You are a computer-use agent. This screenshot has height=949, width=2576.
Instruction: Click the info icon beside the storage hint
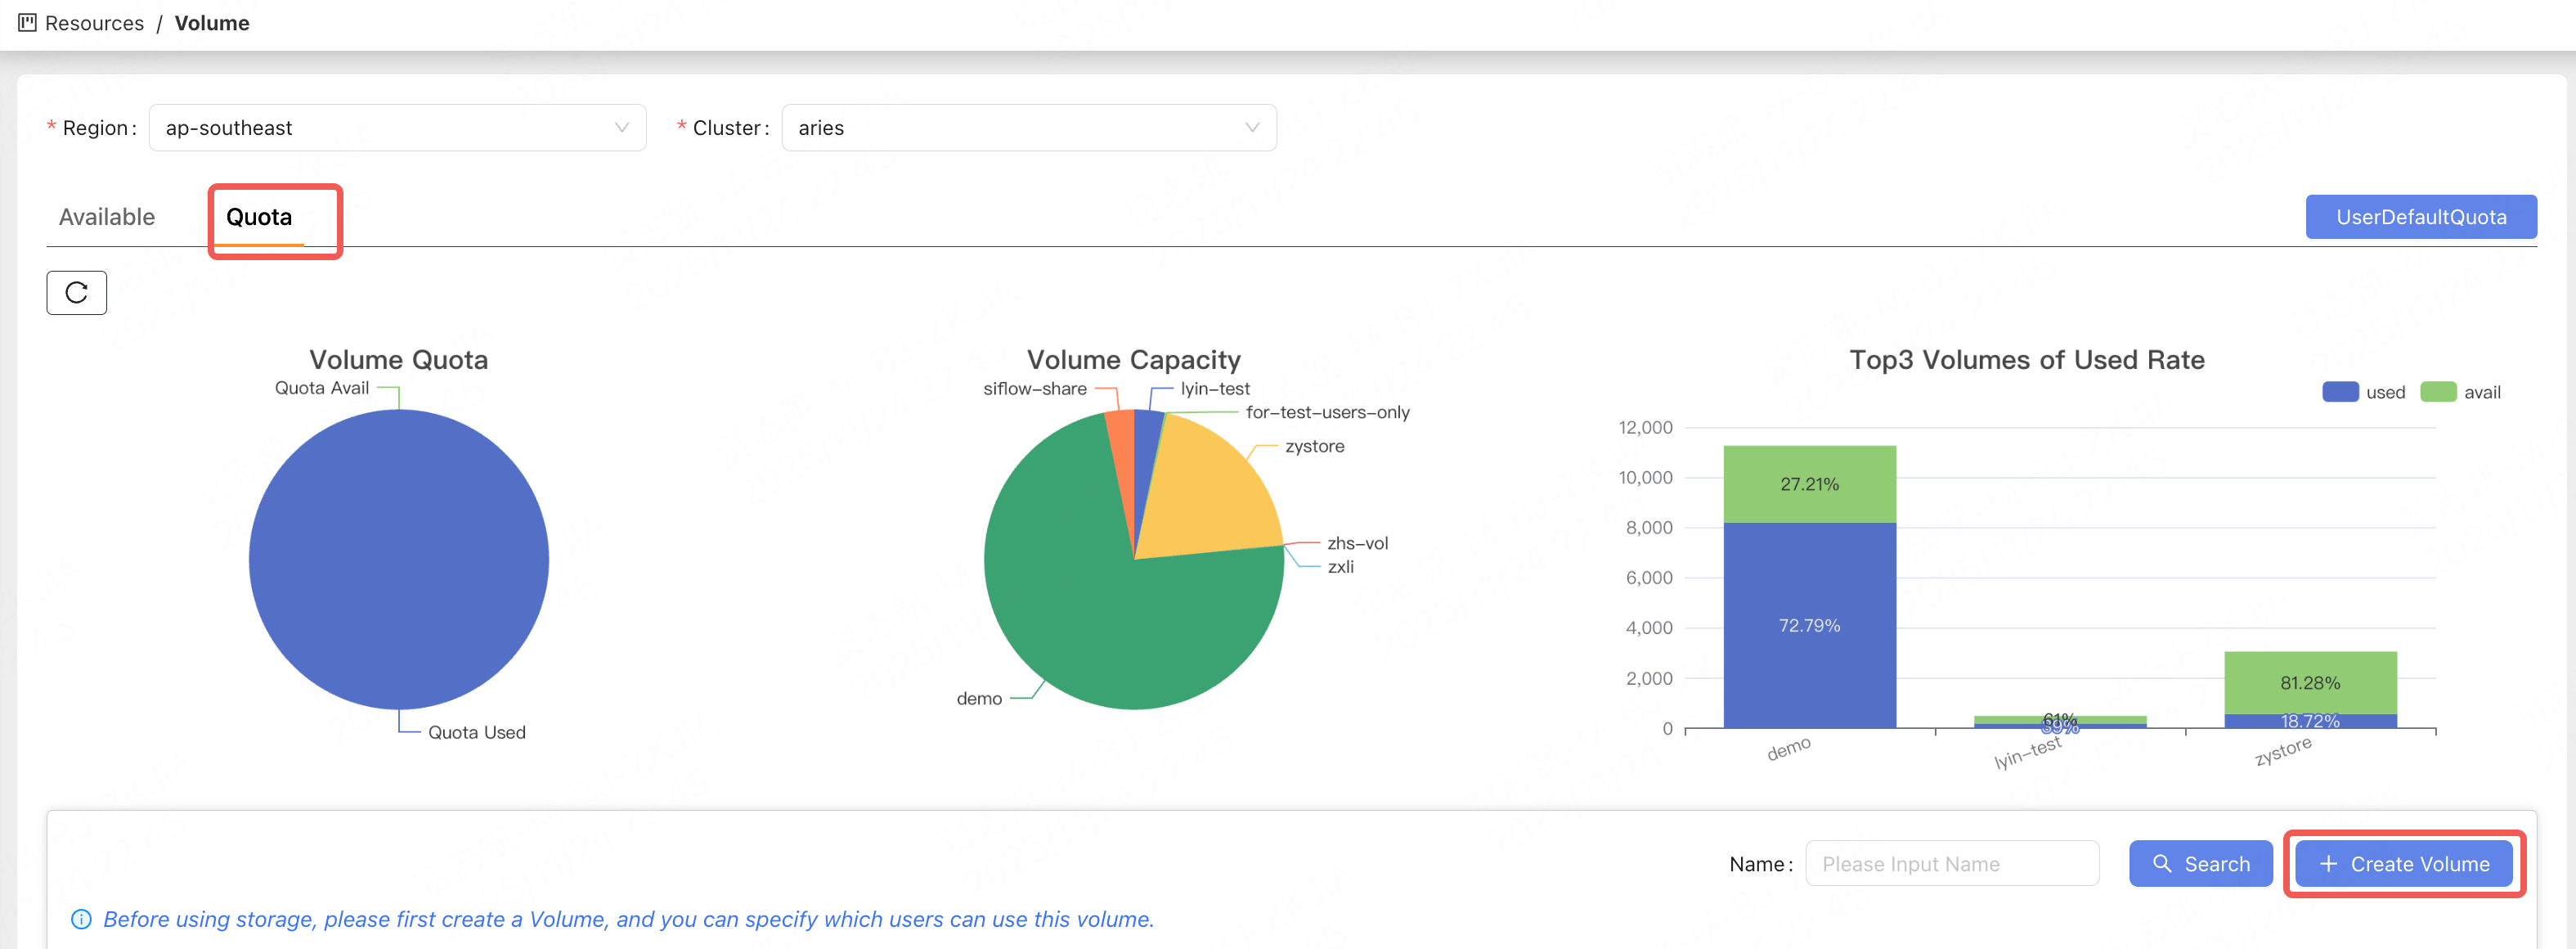[81, 919]
